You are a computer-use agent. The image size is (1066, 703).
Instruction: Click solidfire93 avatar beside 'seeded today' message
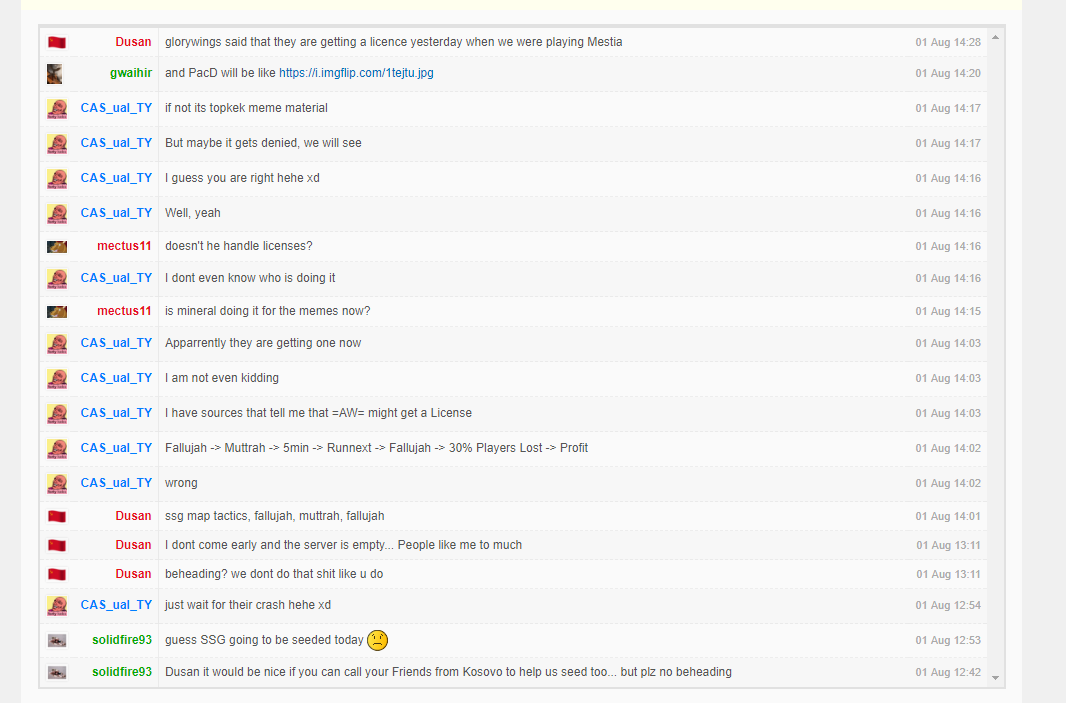[57, 640]
